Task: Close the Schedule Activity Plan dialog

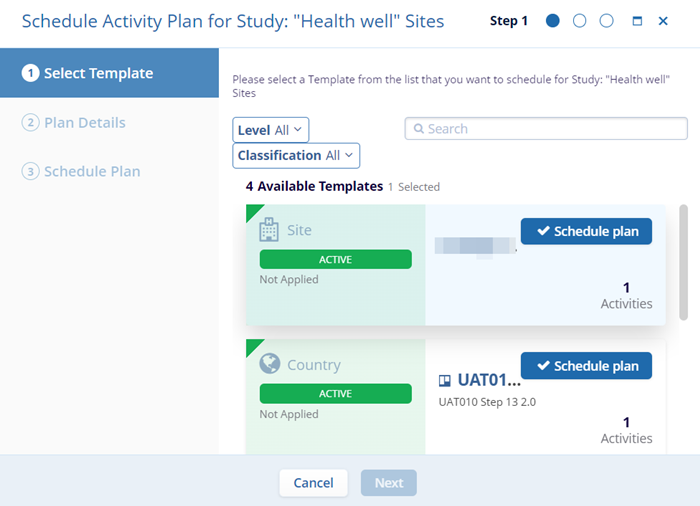Action: (x=663, y=21)
